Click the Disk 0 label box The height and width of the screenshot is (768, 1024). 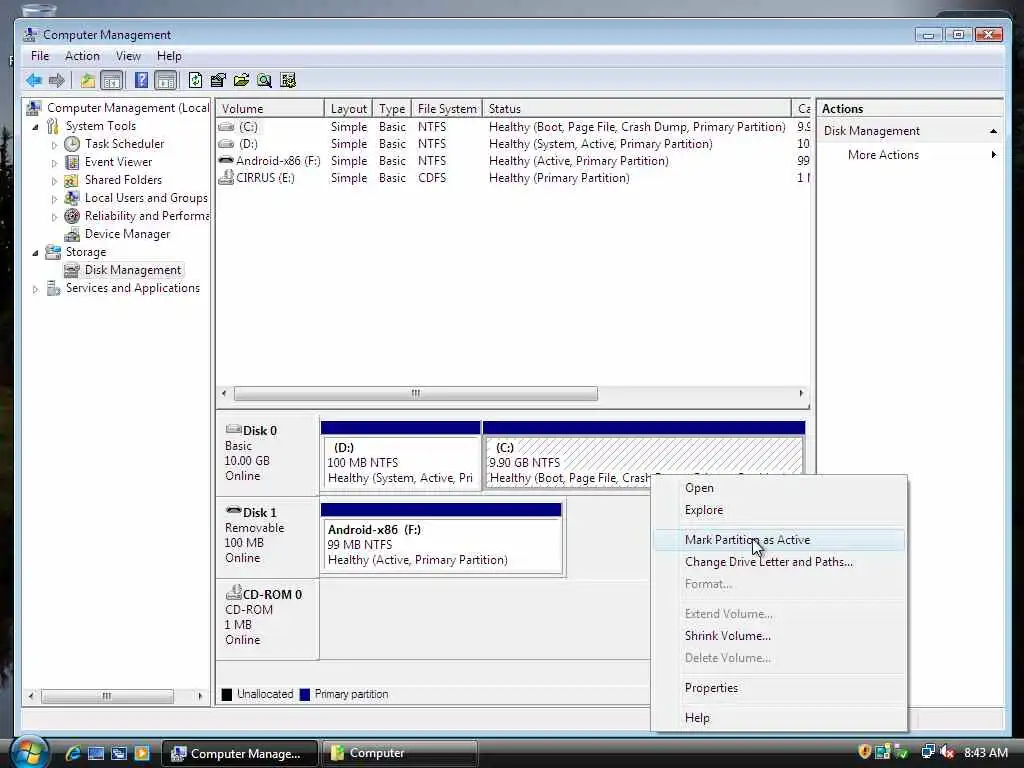click(268, 454)
